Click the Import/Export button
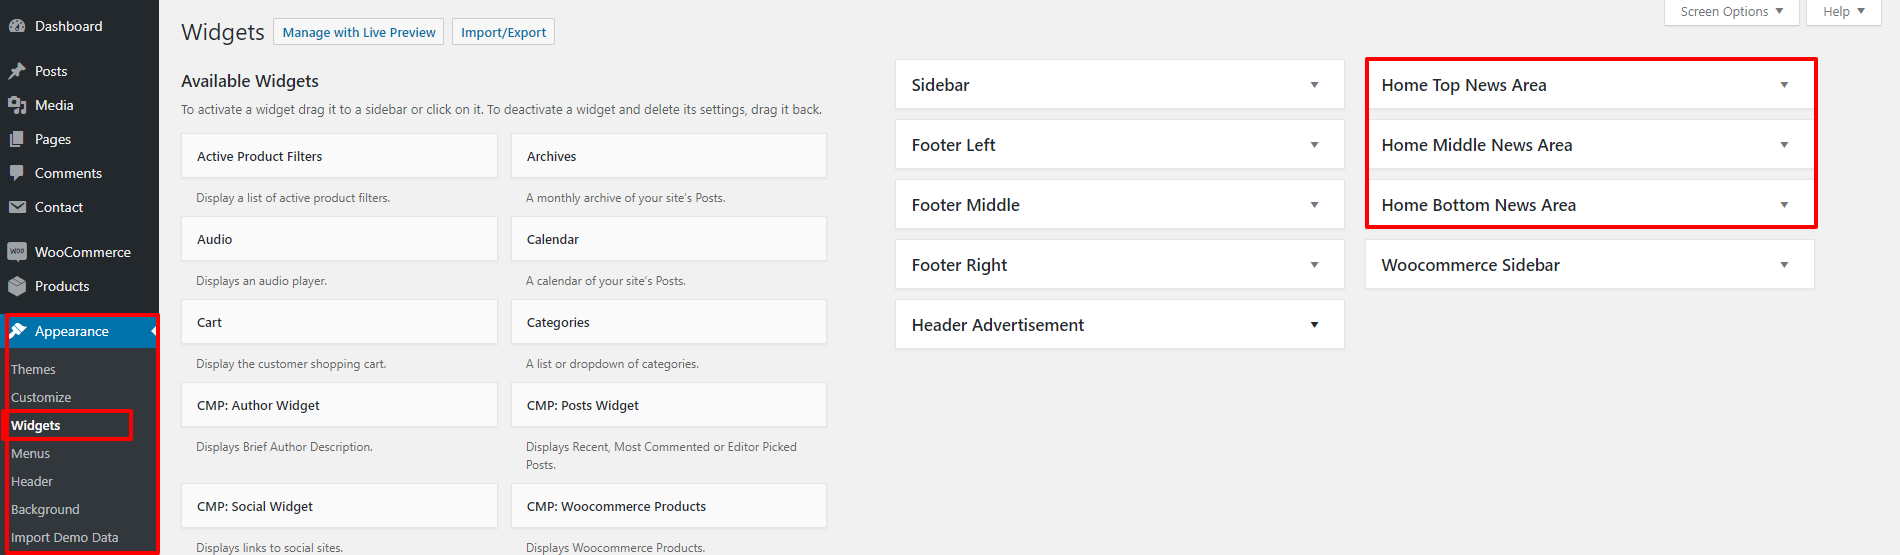 point(503,32)
